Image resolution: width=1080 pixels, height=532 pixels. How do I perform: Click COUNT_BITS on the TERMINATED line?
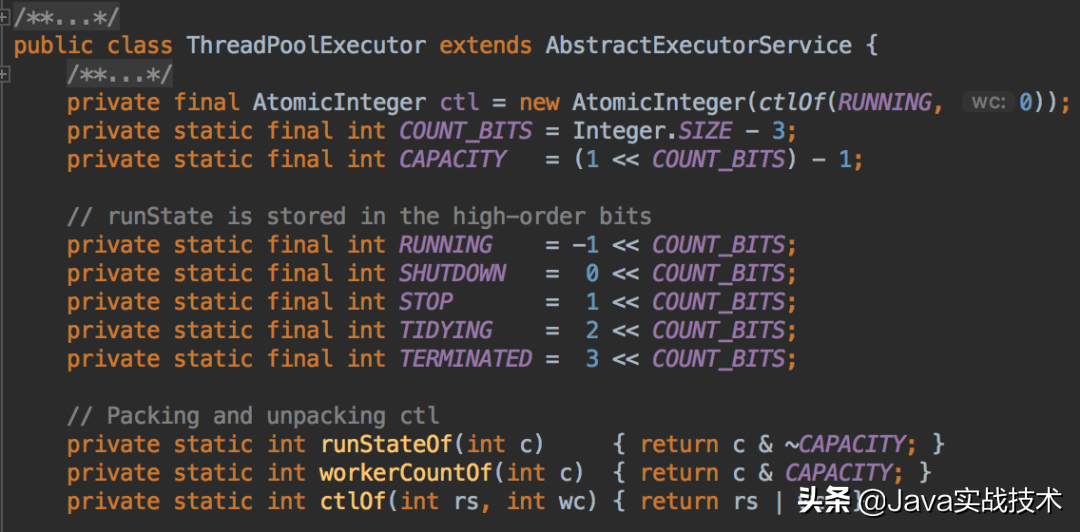(718, 359)
